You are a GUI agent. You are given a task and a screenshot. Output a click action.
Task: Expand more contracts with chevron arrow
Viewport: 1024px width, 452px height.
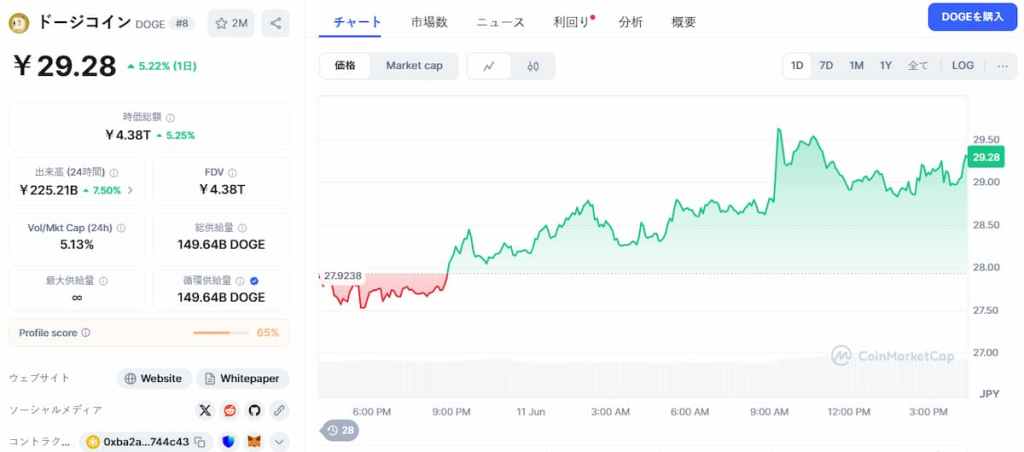tap(279, 442)
